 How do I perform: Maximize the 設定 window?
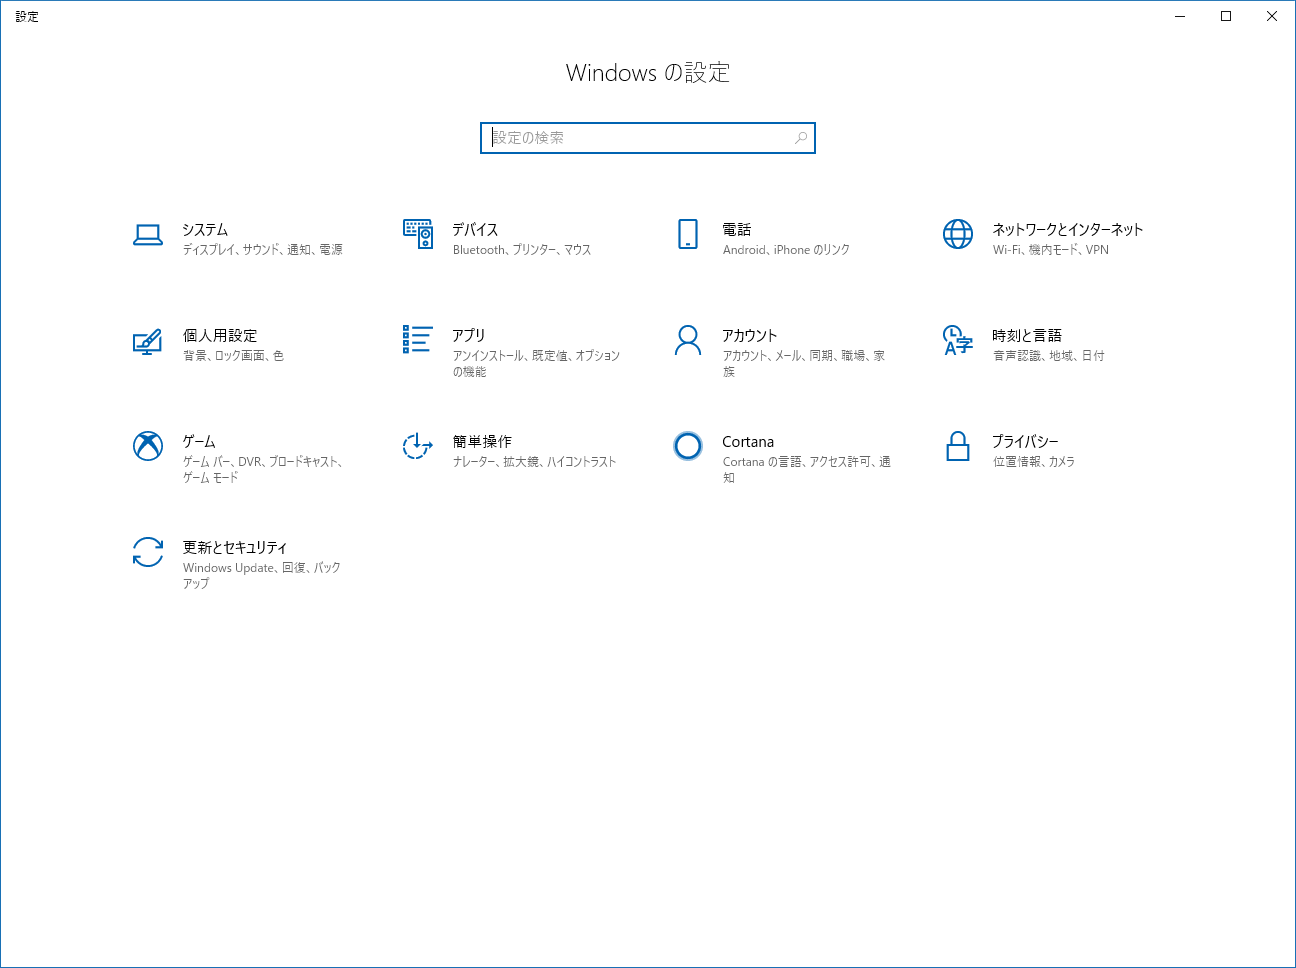tap(1226, 16)
